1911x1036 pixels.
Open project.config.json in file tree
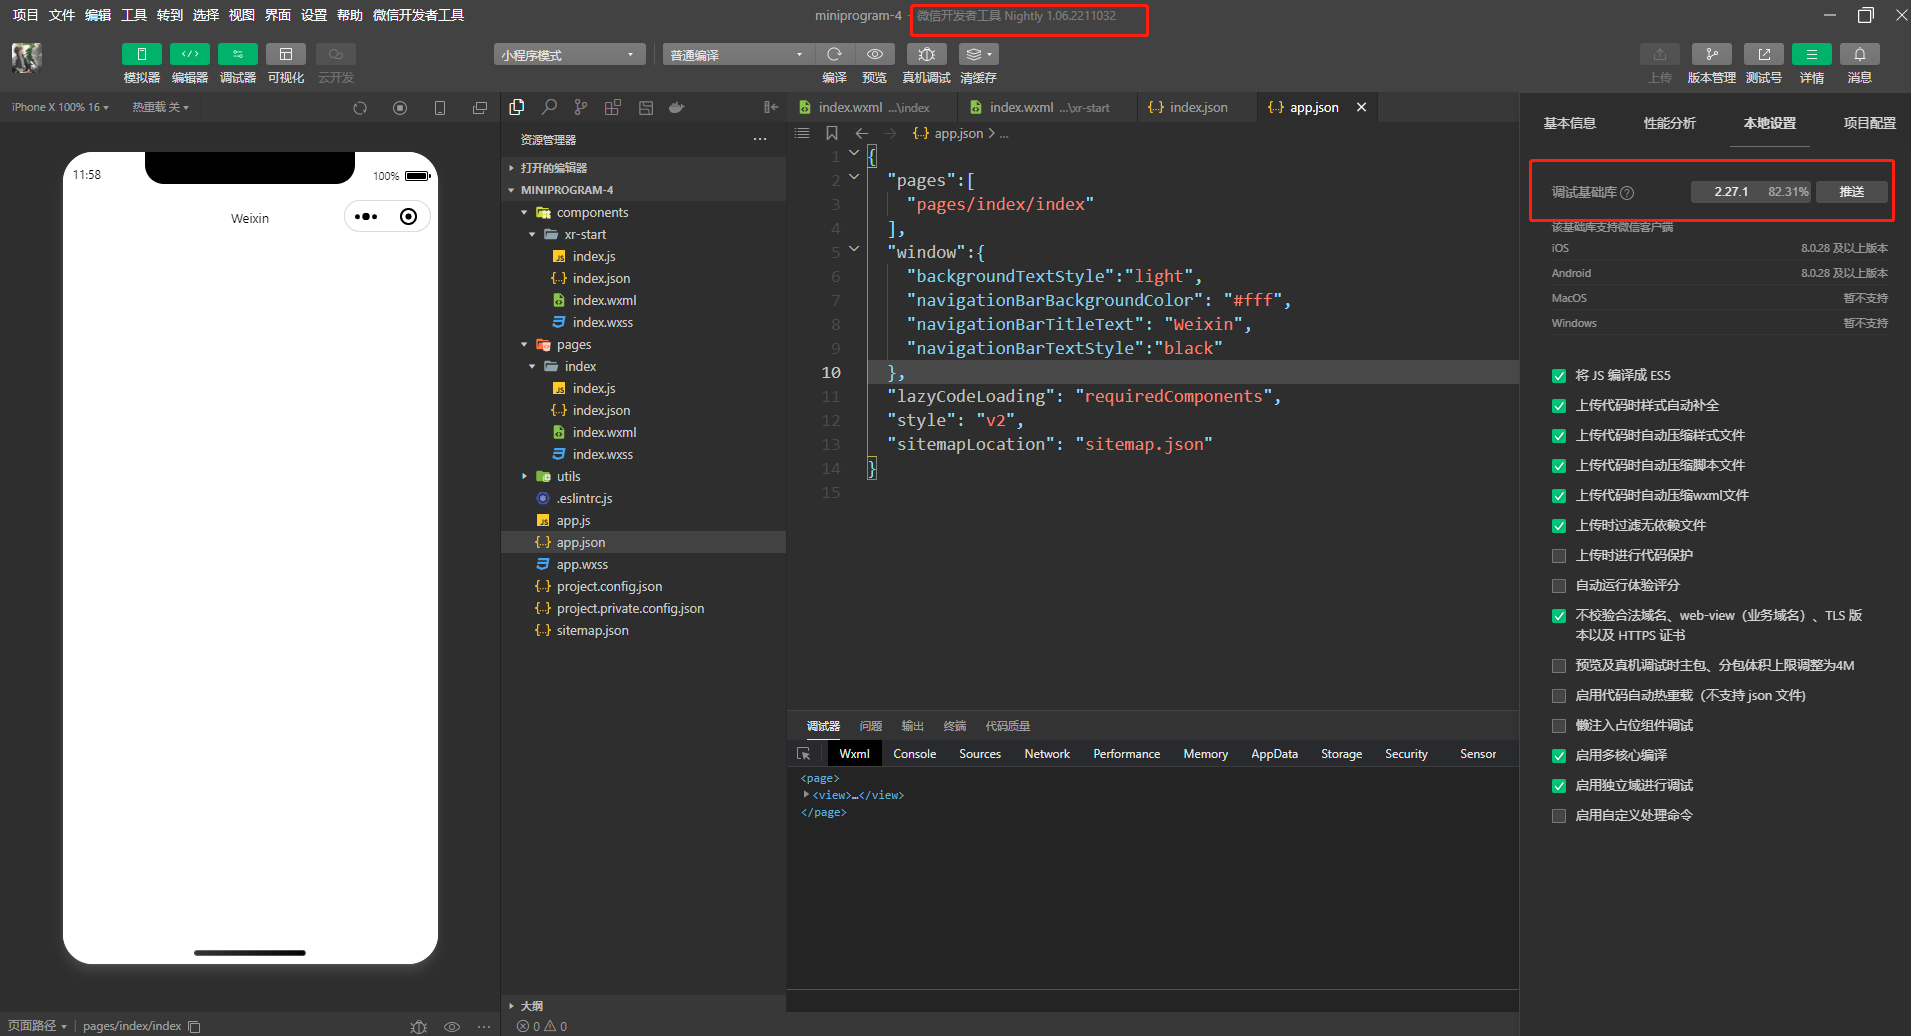coord(609,587)
